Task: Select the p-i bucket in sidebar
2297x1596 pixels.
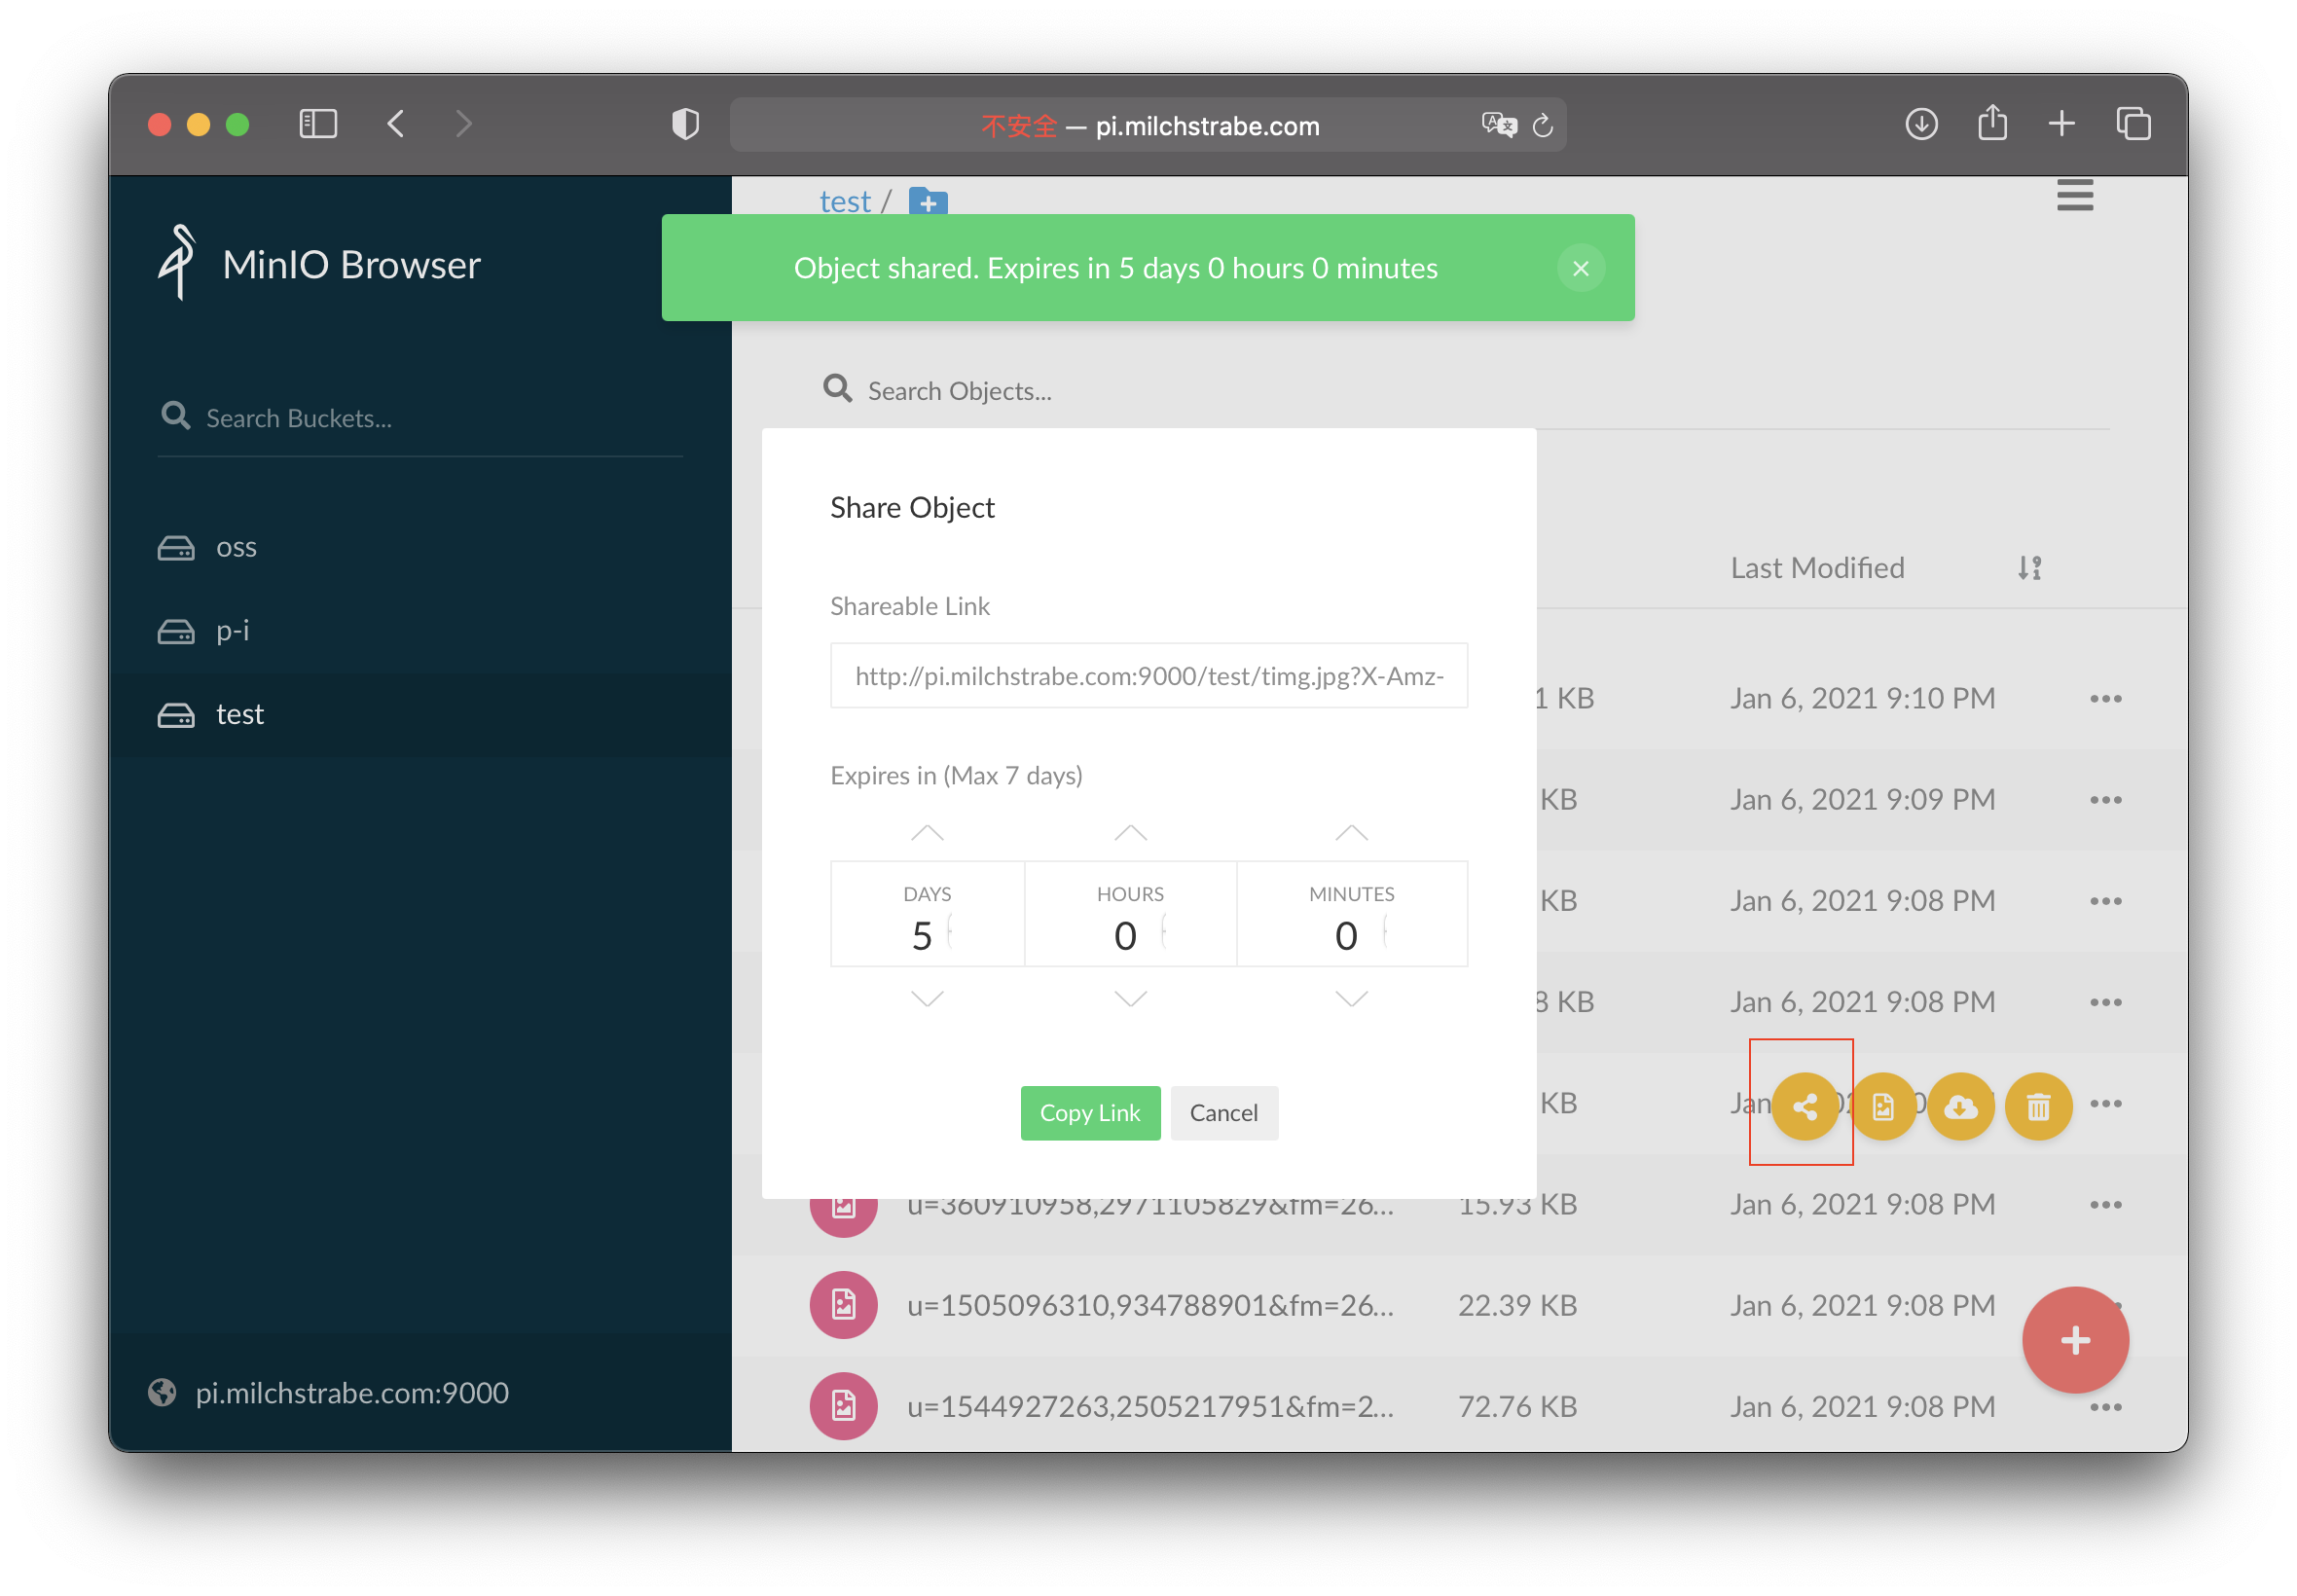Action: [x=232, y=631]
